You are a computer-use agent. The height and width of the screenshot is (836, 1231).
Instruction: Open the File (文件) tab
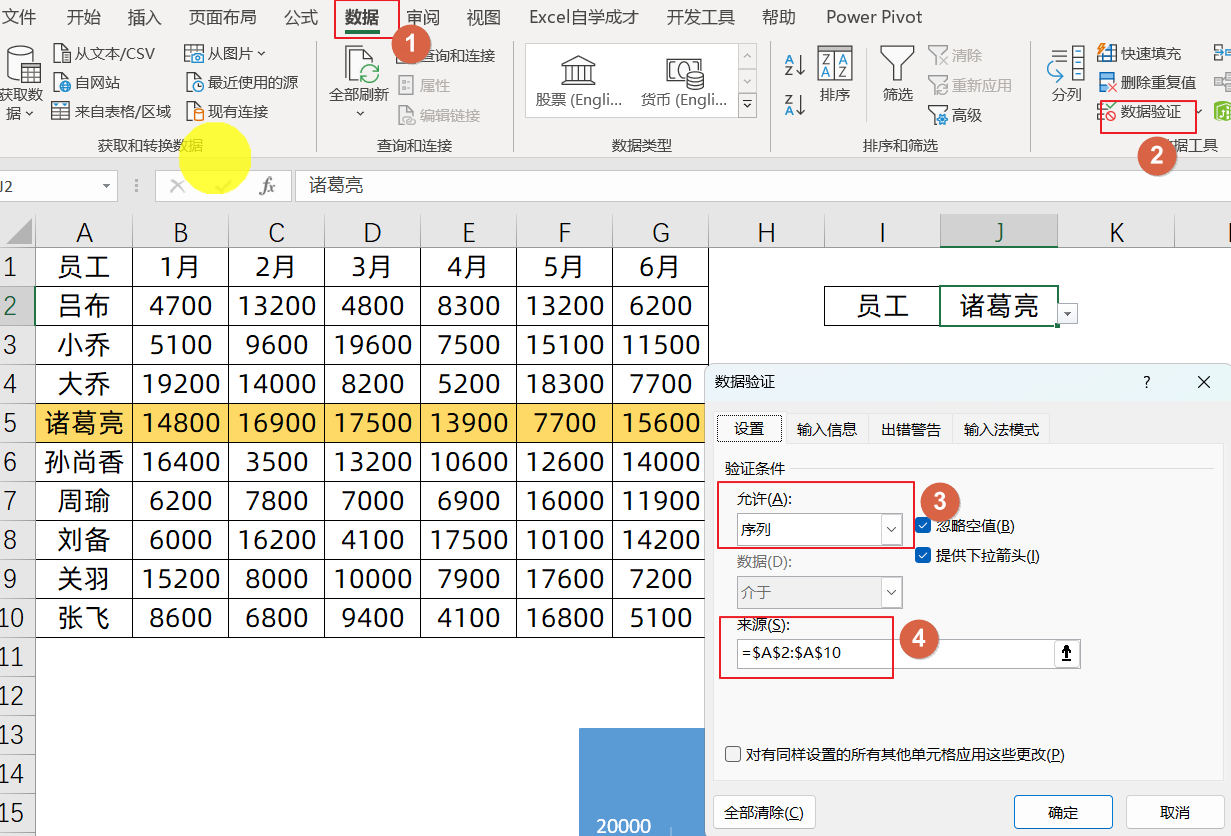click(x=19, y=17)
